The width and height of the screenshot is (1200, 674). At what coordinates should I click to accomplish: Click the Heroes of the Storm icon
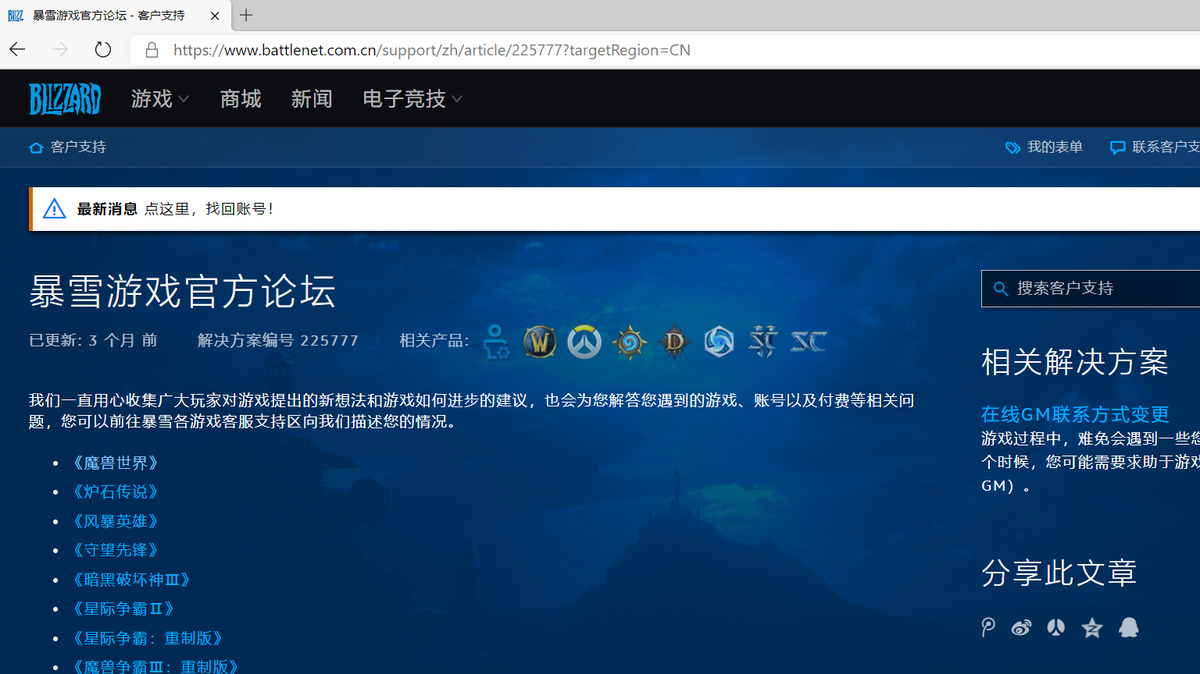tap(719, 341)
